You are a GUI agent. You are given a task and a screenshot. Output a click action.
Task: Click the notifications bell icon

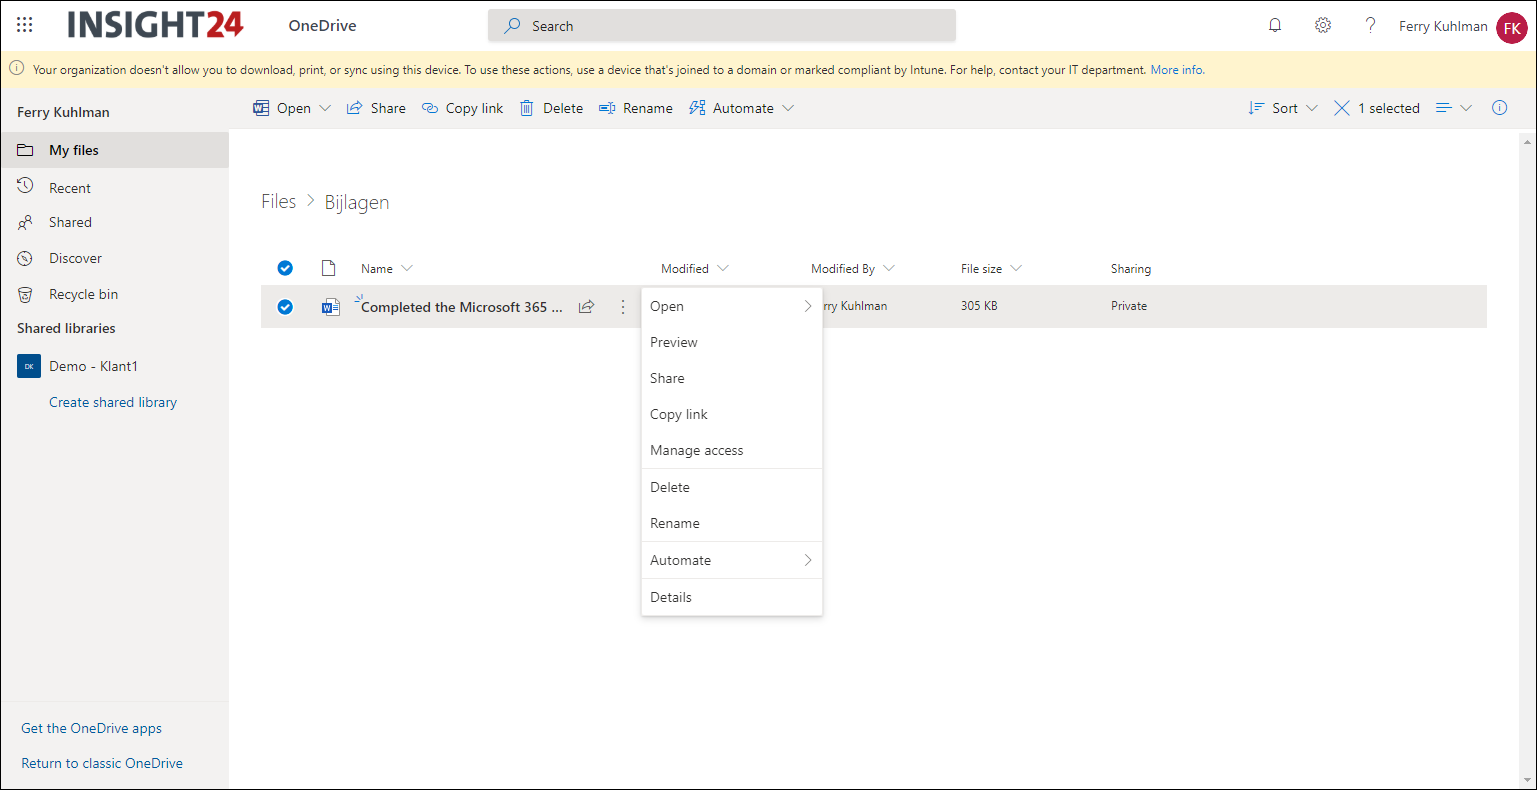tap(1275, 25)
